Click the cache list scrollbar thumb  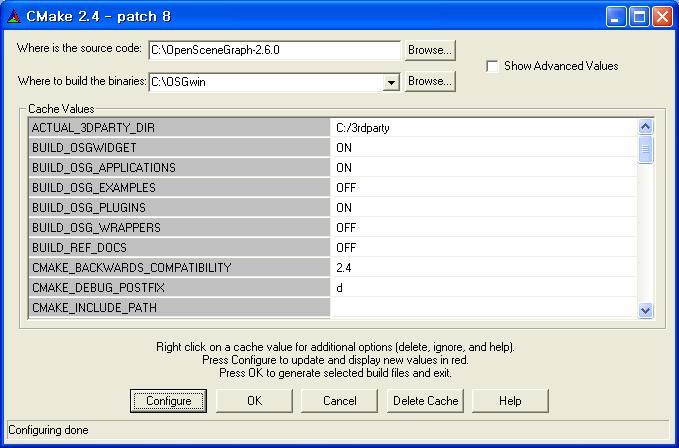pos(645,149)
